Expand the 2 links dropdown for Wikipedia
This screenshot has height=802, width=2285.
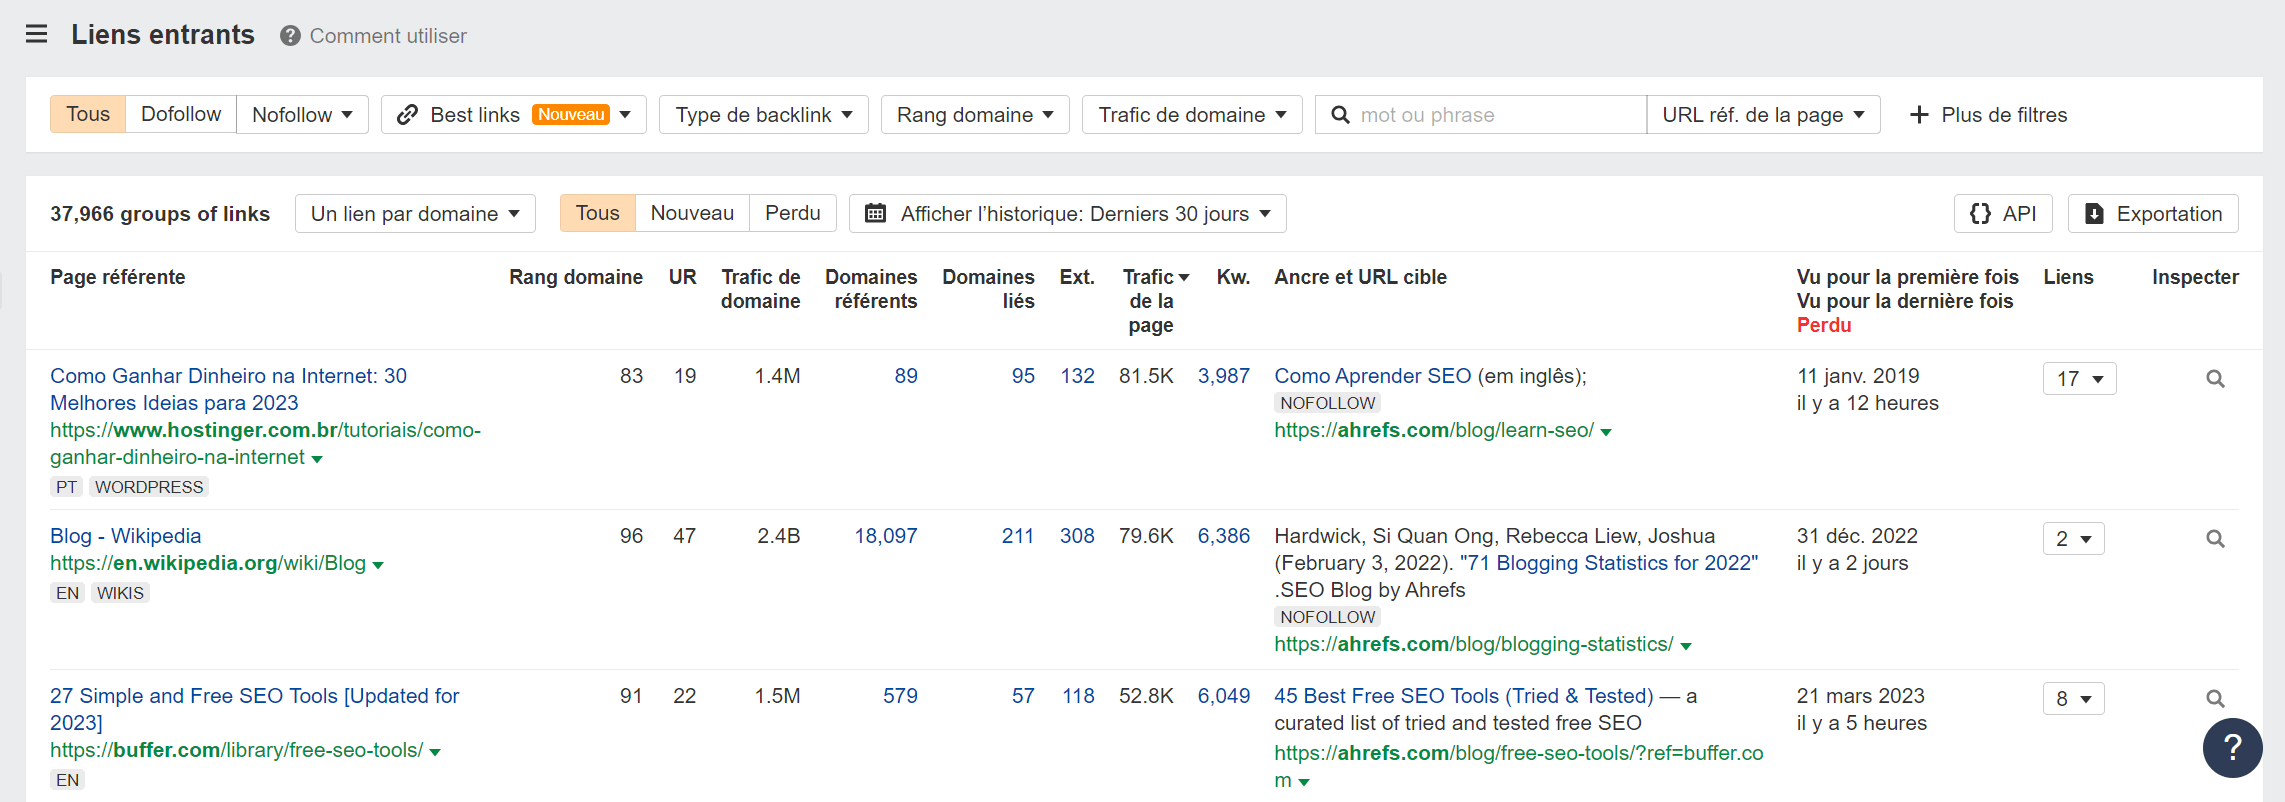(2073, 539)
